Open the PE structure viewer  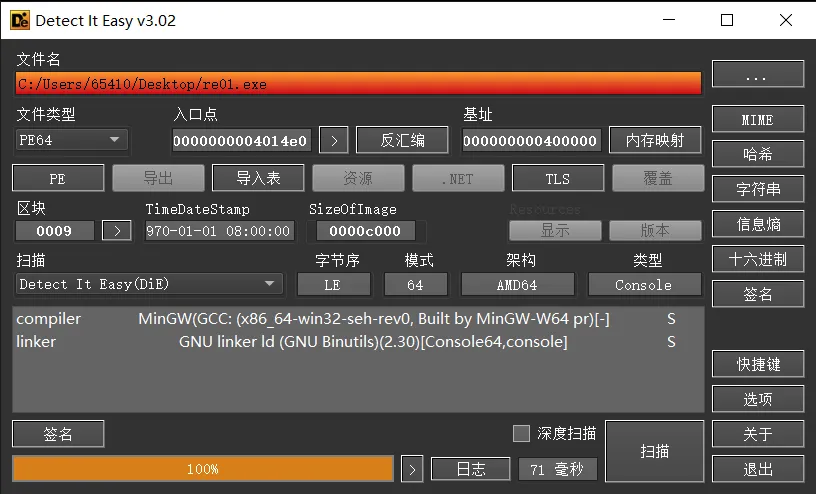[x=58, y=178]
